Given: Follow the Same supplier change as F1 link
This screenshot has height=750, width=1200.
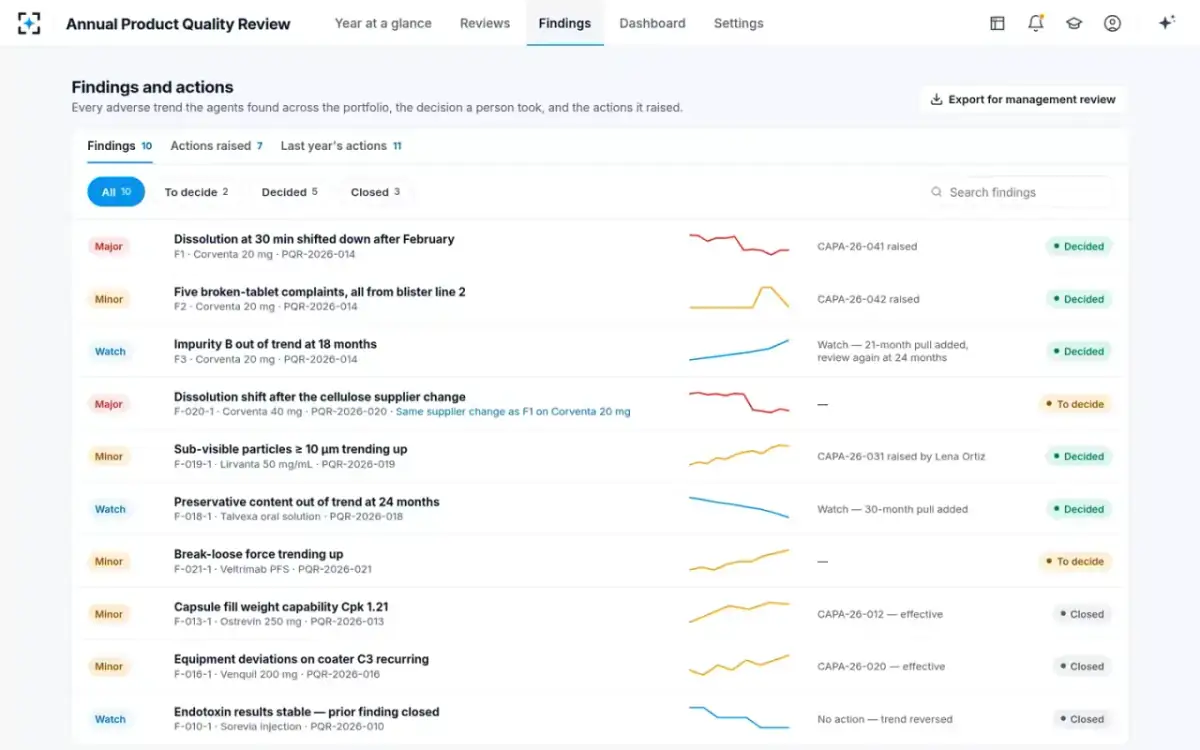Looking at the screenshot, I should click(x=513, y=412).
